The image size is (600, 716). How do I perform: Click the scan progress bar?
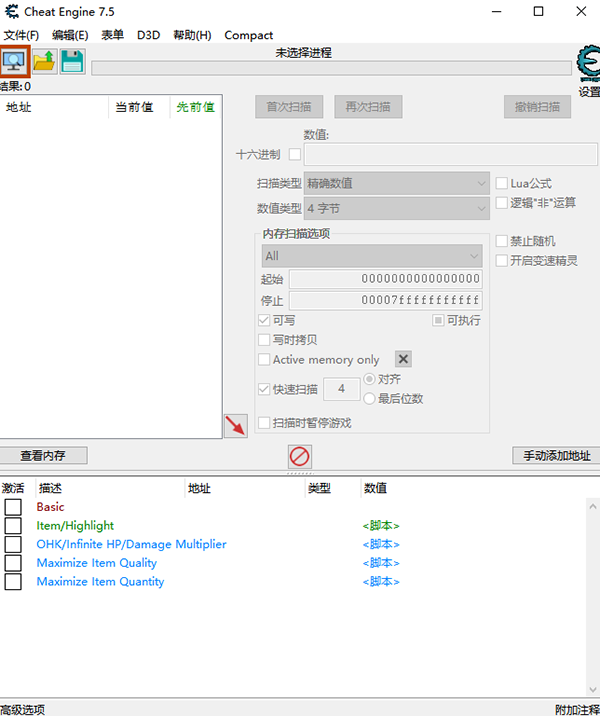(x=332, y=68)
